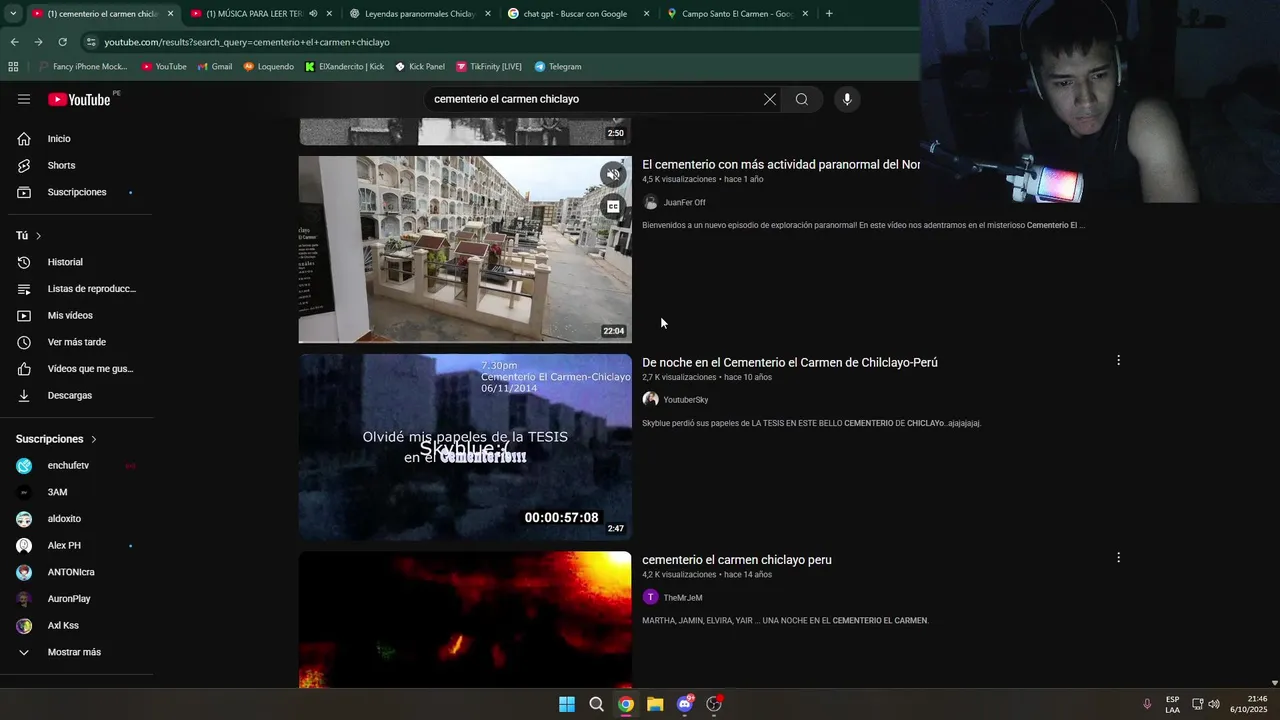Open YoutuberSky channel
Viewport: 1280px width, 720px height.
click(x=686, y=400)
